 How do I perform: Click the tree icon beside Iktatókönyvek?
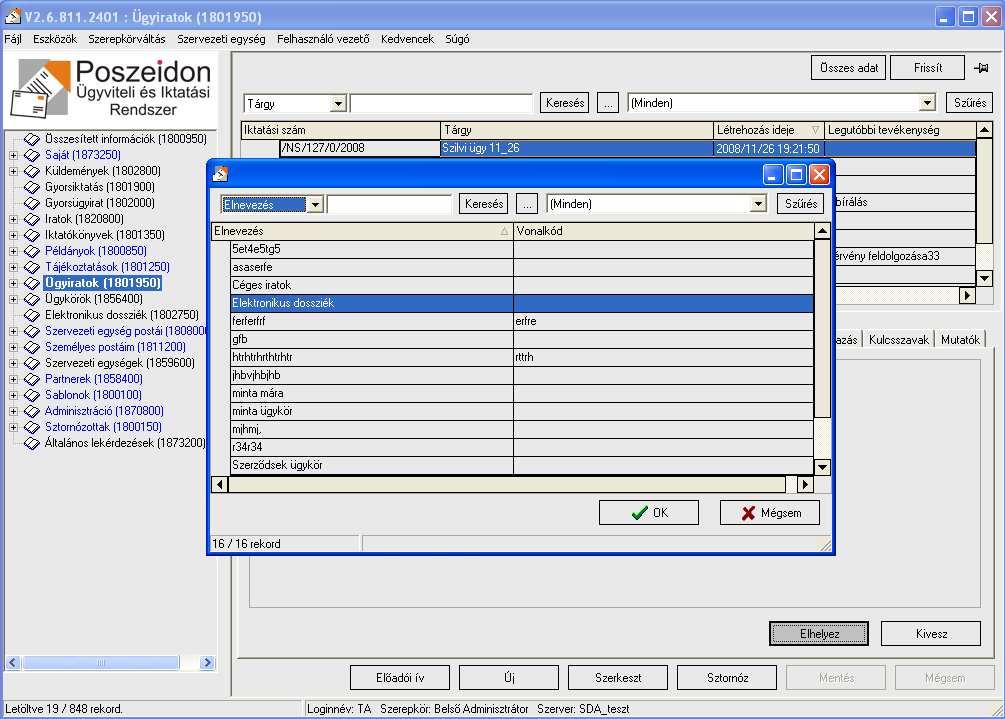point(32,235)
